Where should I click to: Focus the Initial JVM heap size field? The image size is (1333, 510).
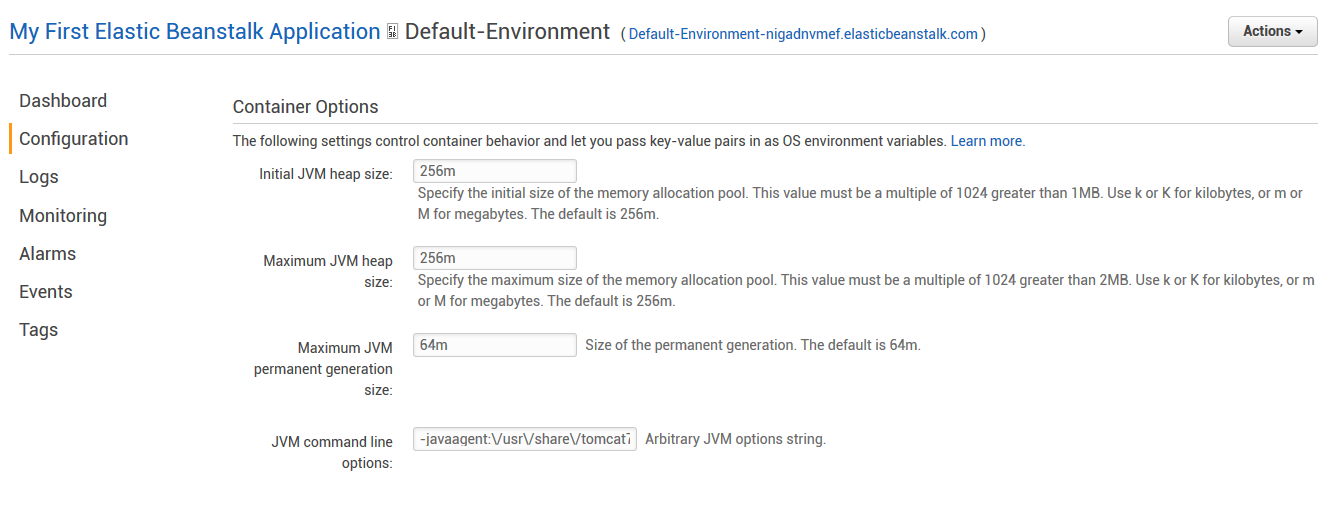(x=495, y=171)
